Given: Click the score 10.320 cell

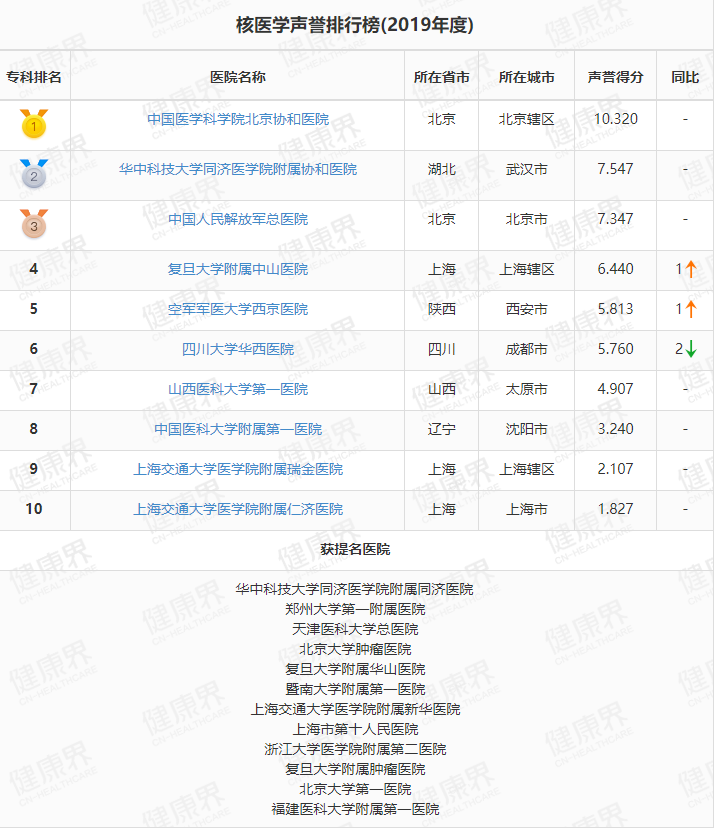Looking at the screenshot, I should (x=615, y=119).
